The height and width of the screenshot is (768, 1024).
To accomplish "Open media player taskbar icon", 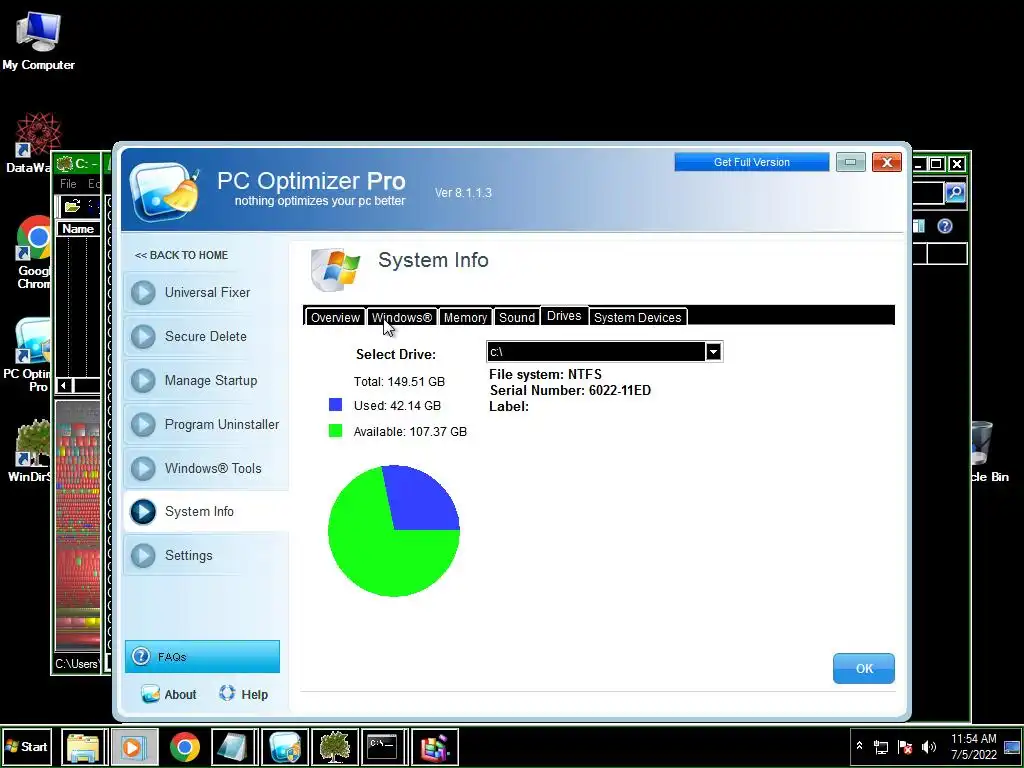I will point(133,747).
